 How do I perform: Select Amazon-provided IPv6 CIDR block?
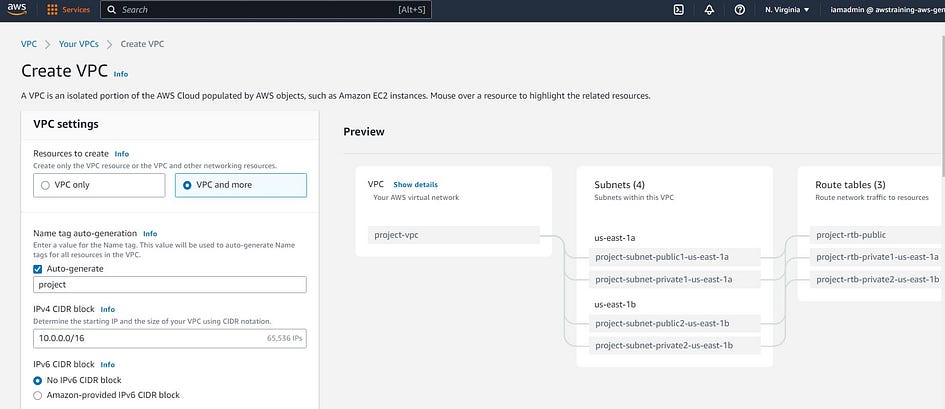(x=38, y=395)
